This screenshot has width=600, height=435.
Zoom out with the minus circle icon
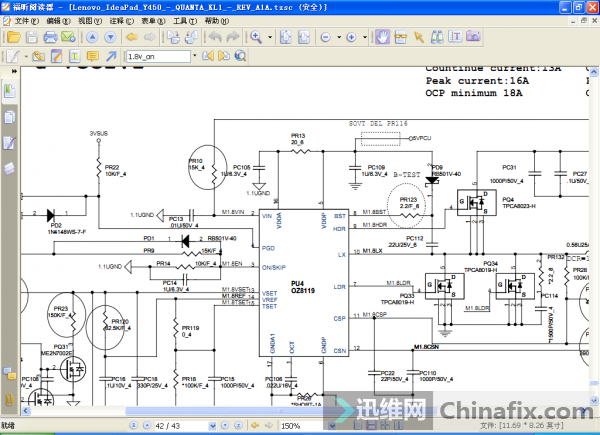326,37
